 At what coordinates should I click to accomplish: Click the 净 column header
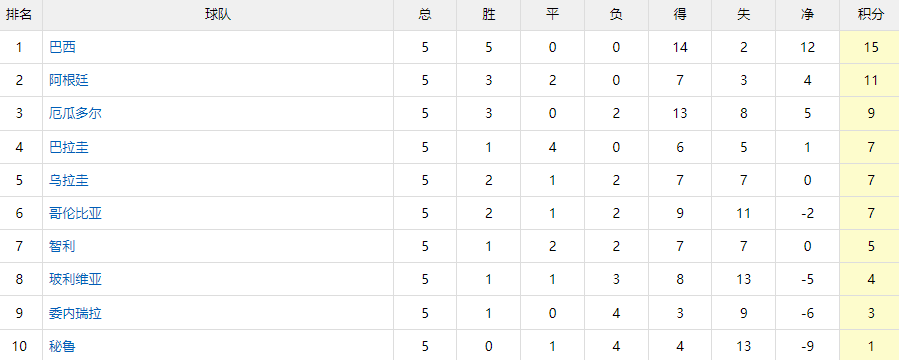pyautogui.click(x=807, y=15)
